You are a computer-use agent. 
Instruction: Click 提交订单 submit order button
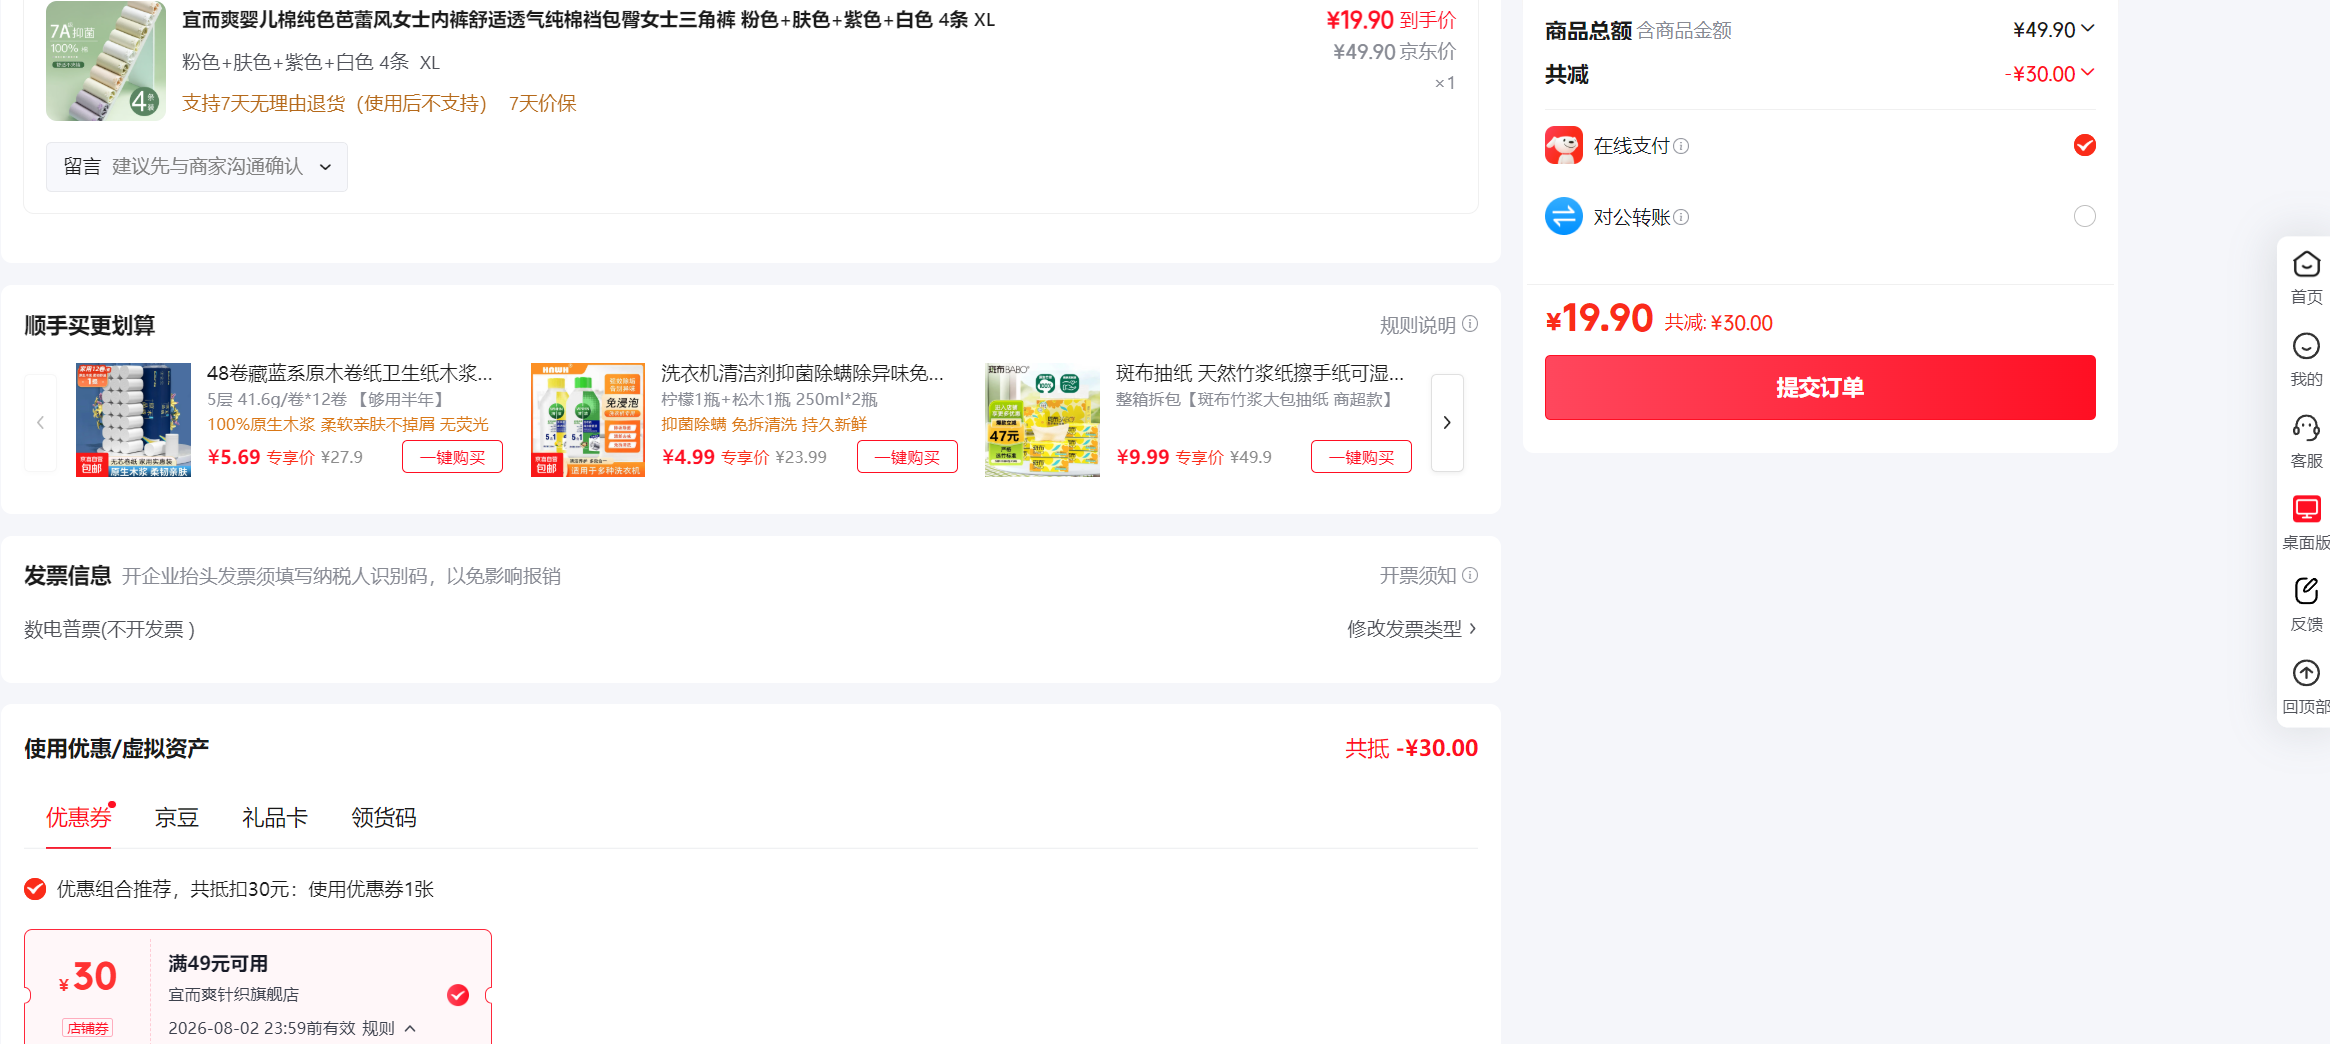pos(1820,387)
